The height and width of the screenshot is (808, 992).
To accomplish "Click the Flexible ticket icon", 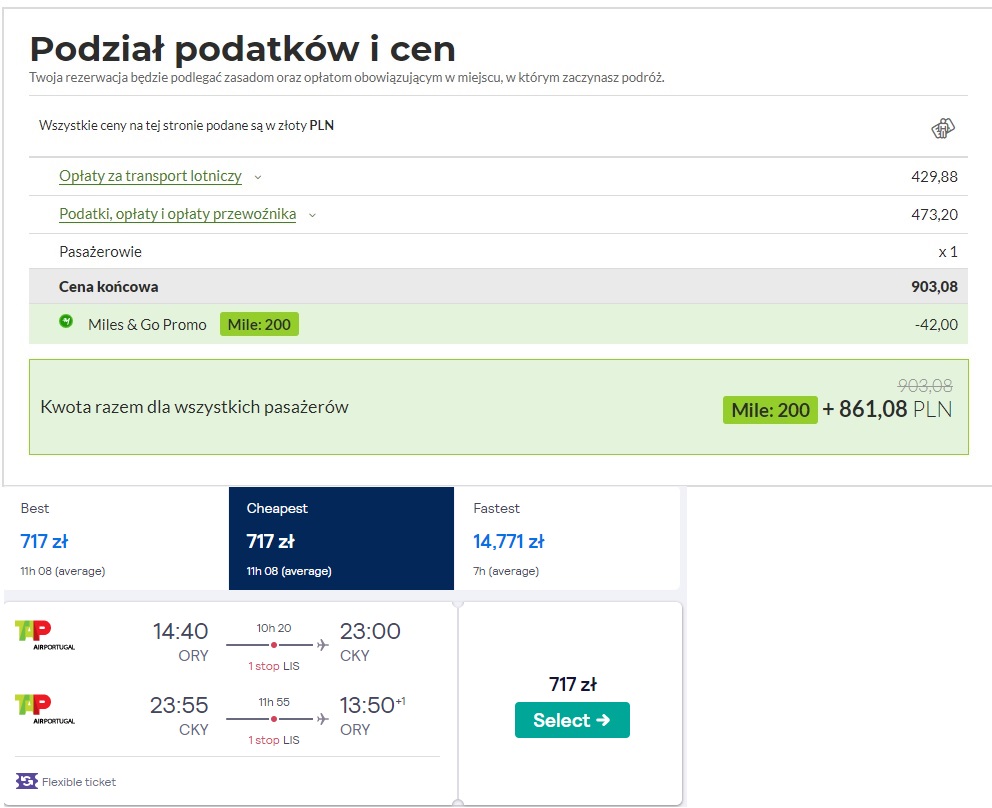I will (x=27, y=781).
